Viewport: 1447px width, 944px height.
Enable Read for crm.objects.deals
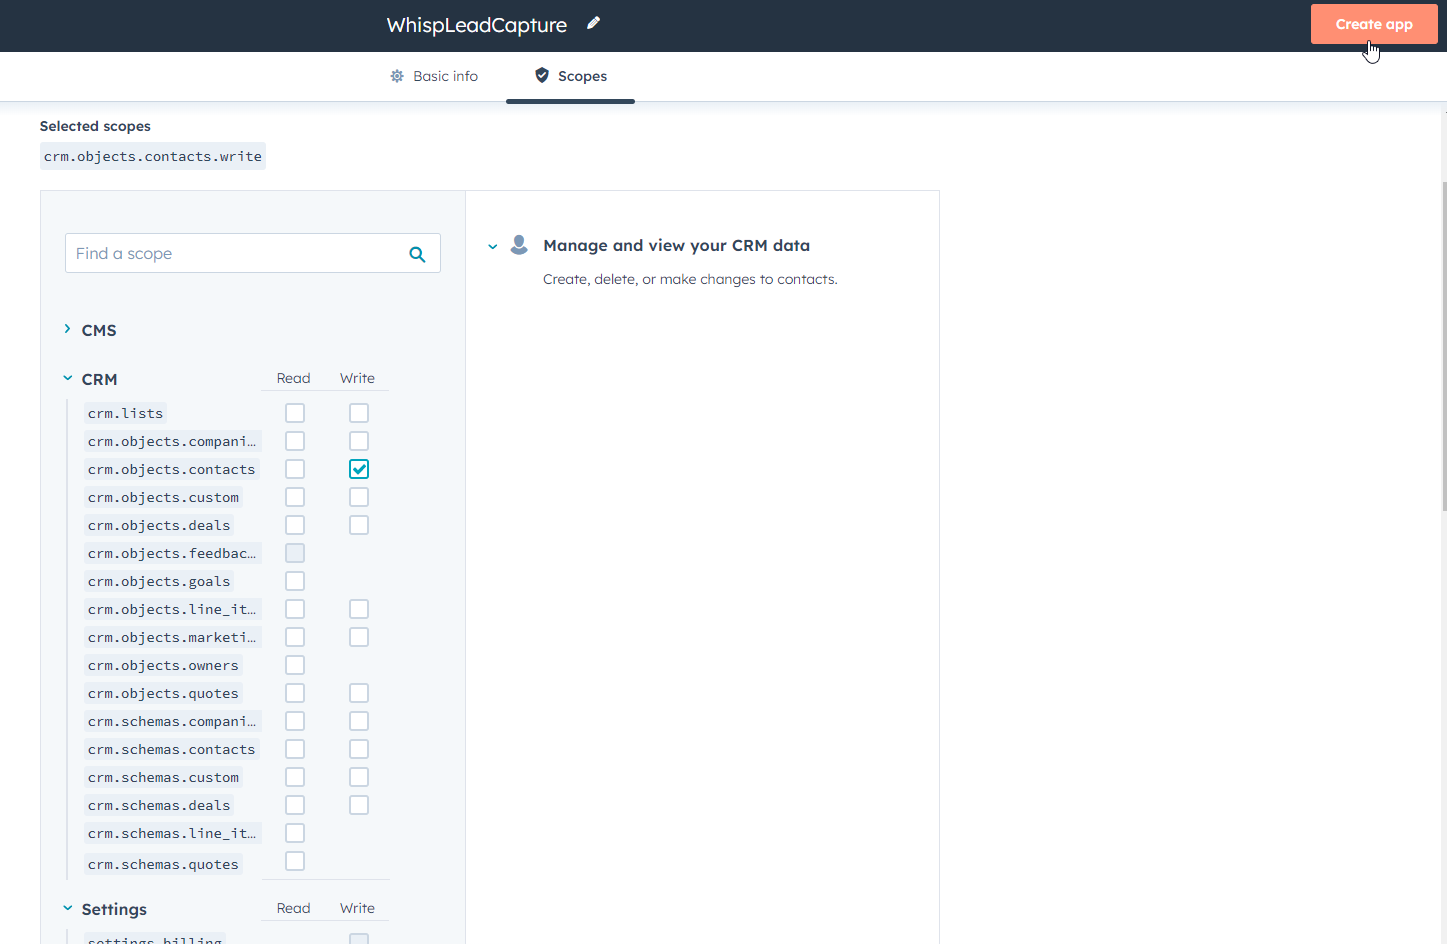[x=295, y=525]
